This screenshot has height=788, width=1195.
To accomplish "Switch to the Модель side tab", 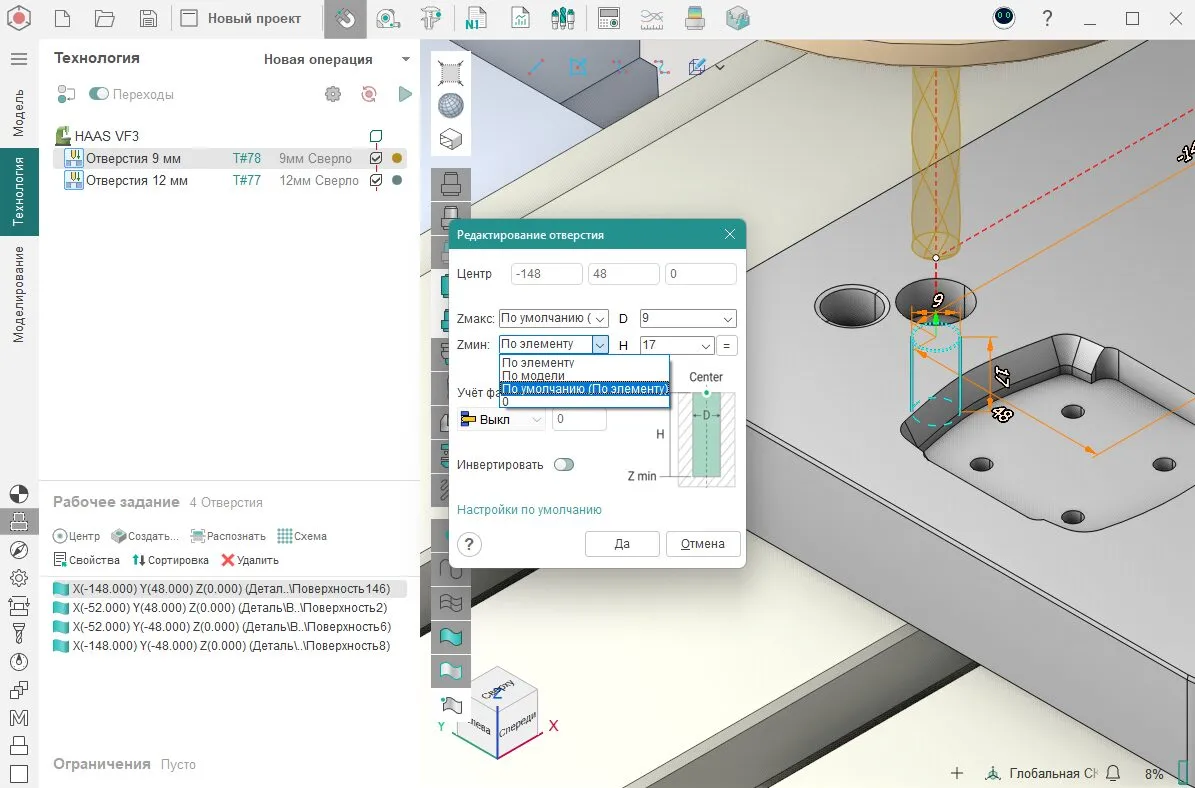I will pos(18,112).
